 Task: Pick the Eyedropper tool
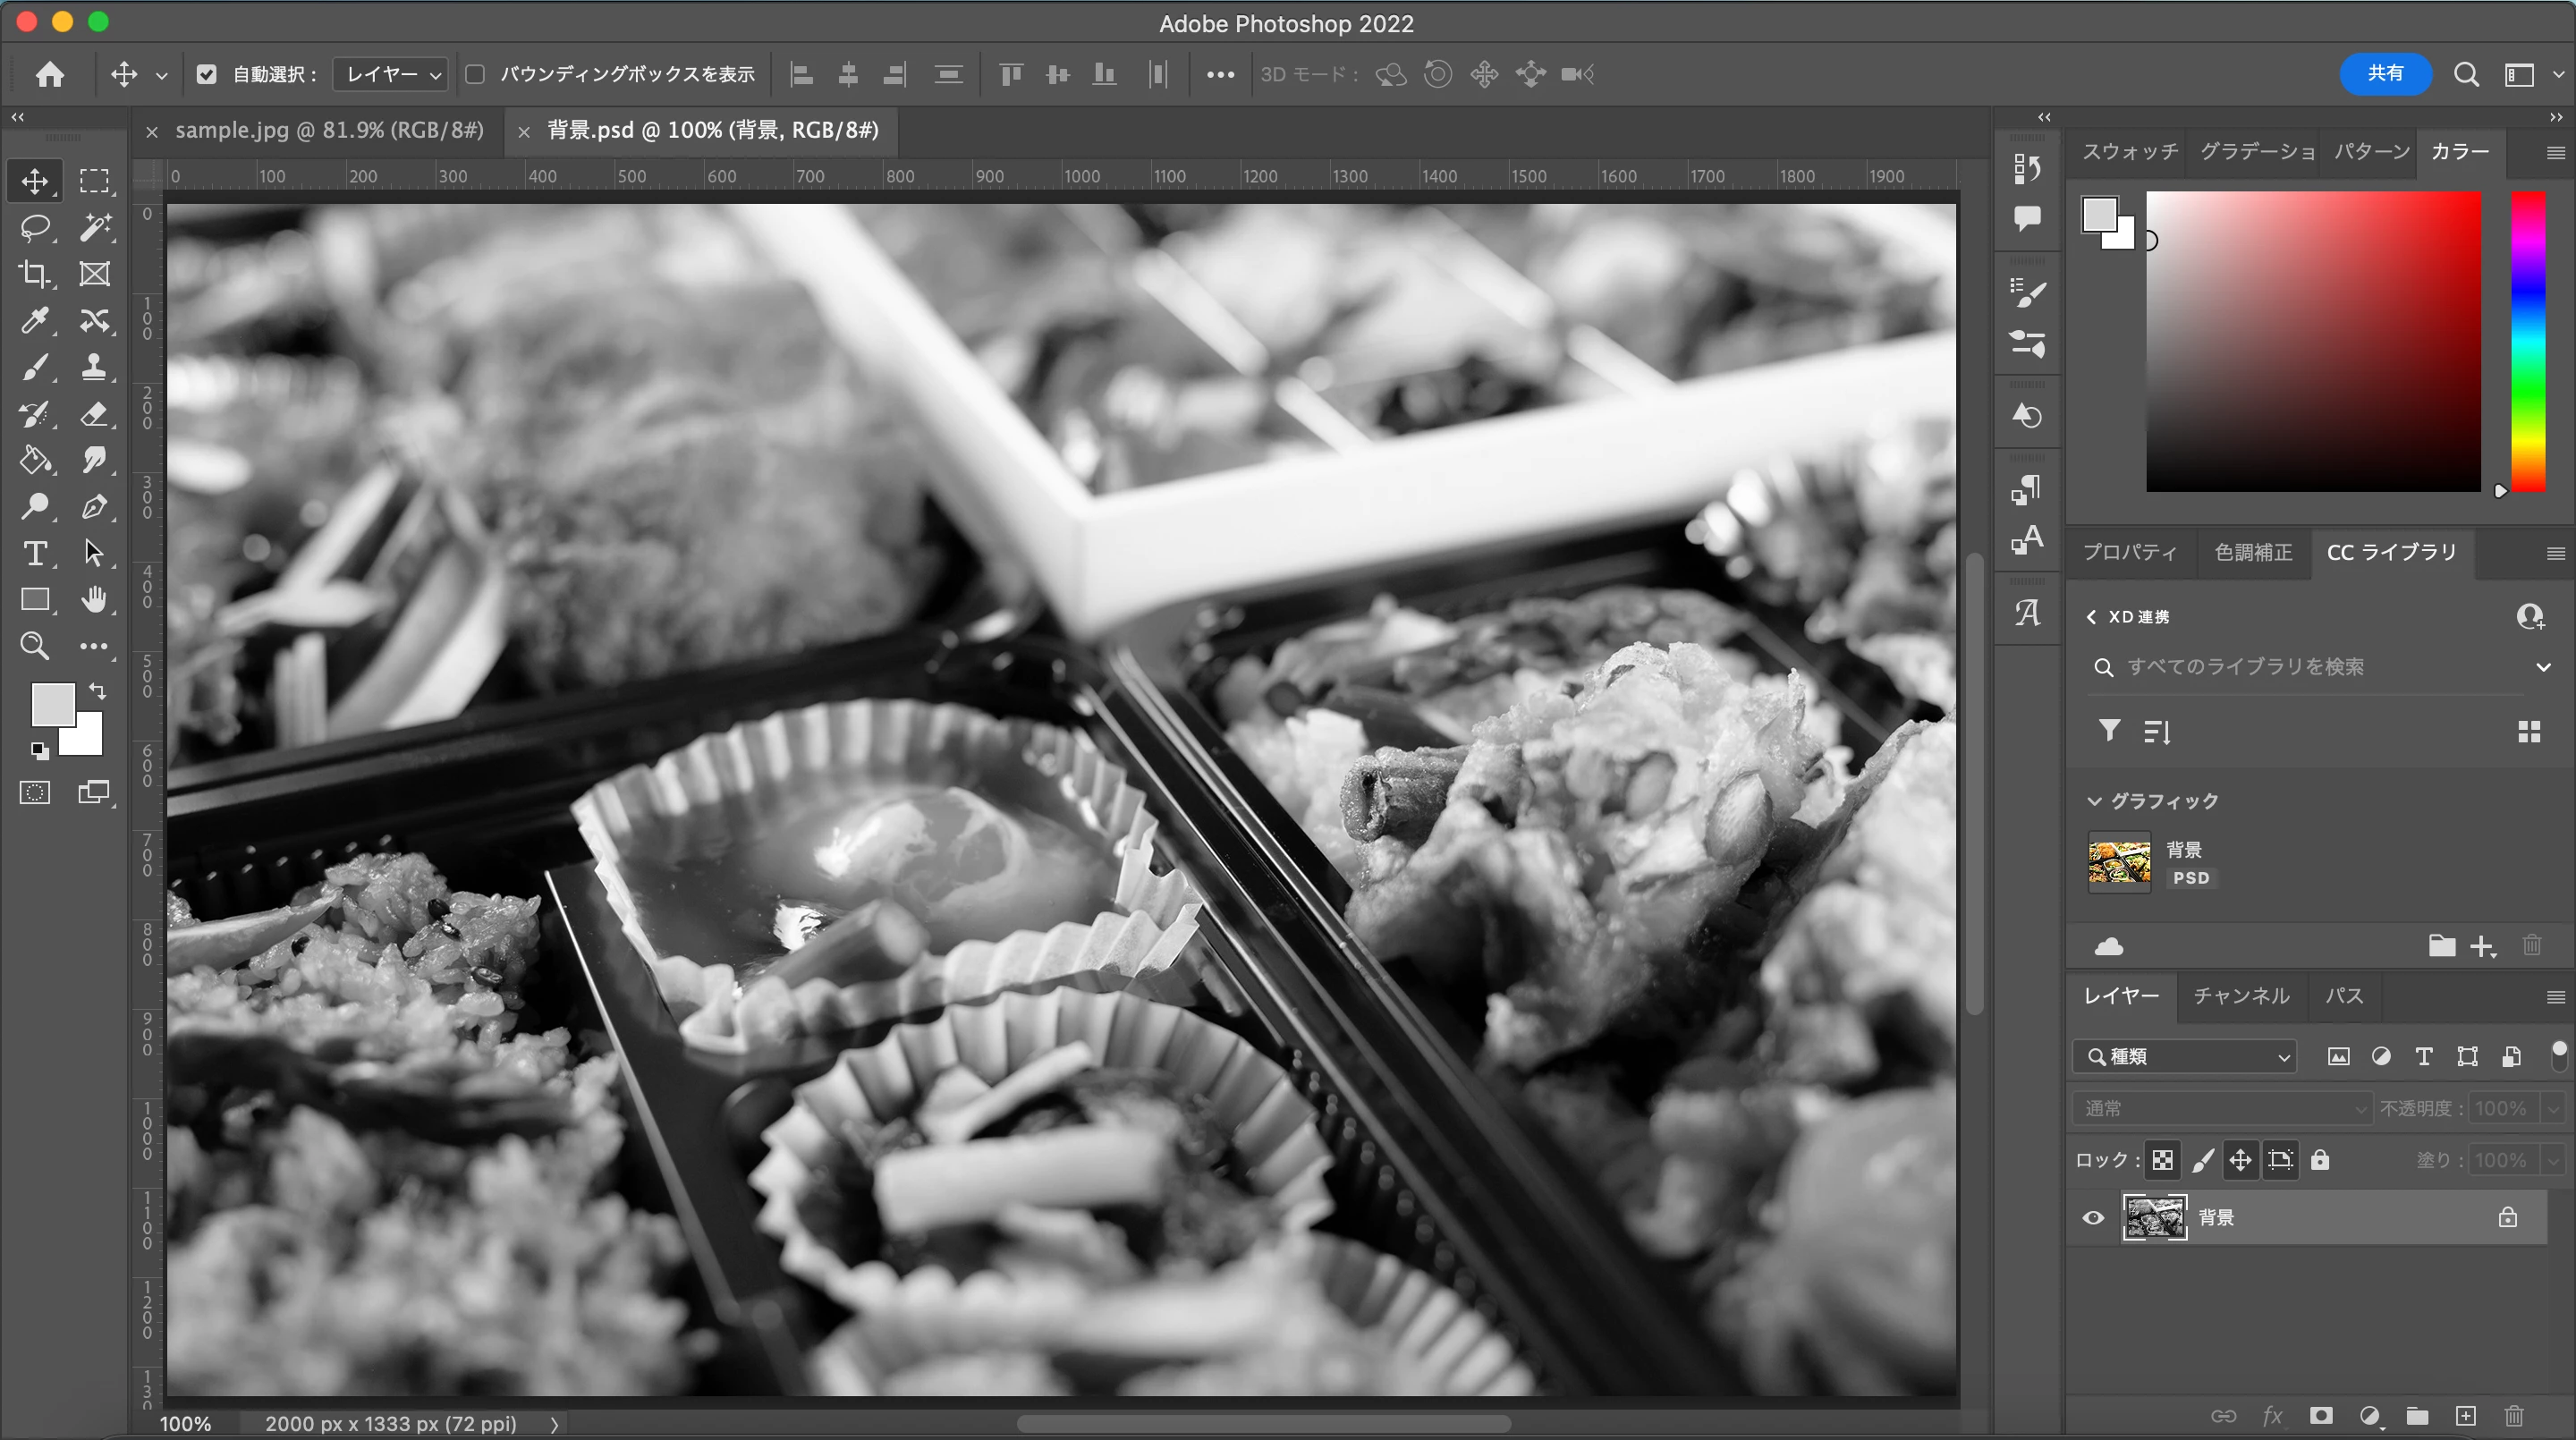[x=35, y=321]
